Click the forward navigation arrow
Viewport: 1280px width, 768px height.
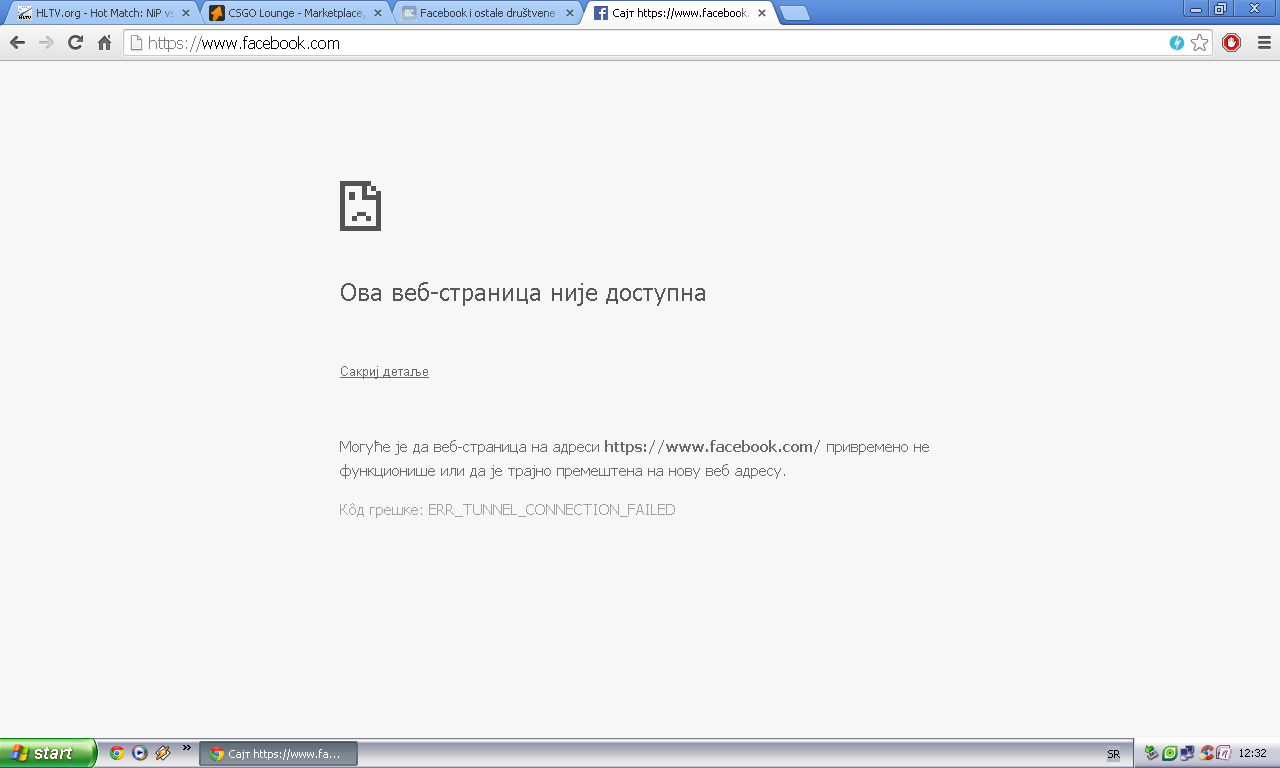pyautogui.click(x=46, y=43)
